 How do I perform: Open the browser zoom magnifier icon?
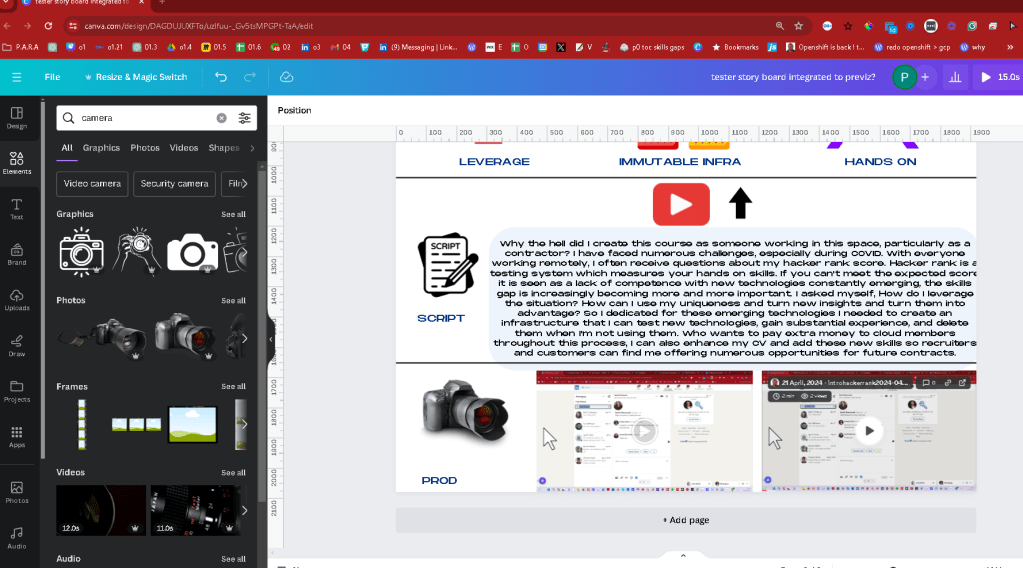tap(780, 26)
